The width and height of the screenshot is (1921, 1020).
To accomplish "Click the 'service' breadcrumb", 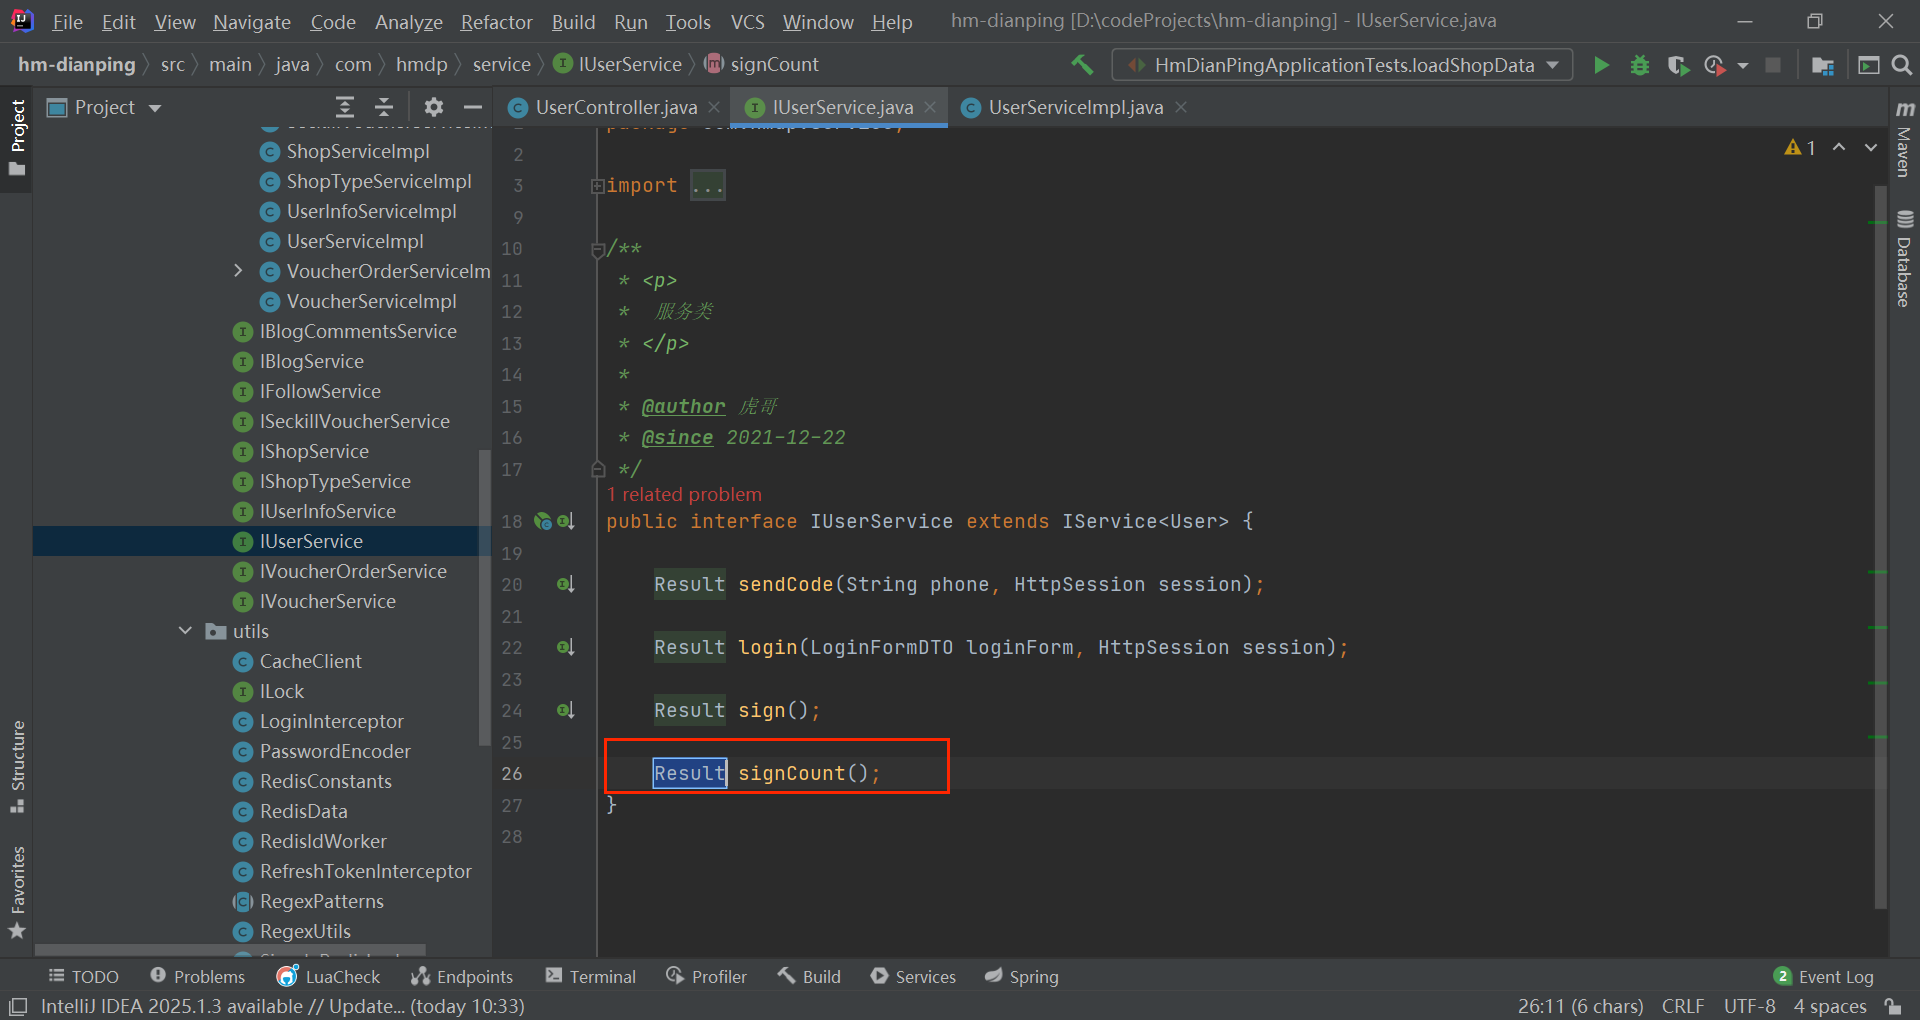I will click(501, 65).
